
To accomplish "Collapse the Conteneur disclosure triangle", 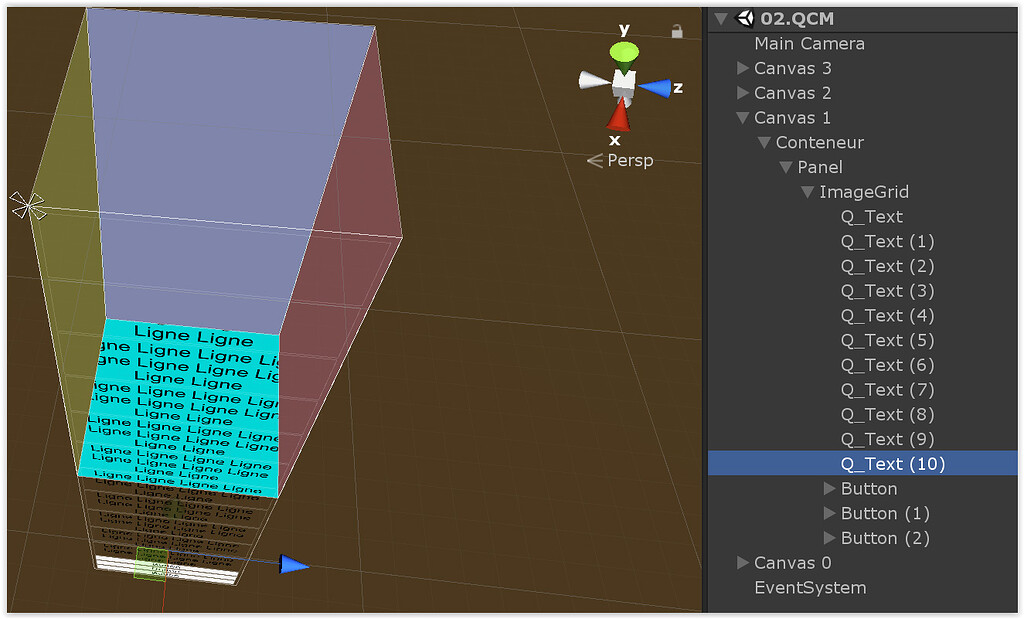I will [x=764, y=142].
